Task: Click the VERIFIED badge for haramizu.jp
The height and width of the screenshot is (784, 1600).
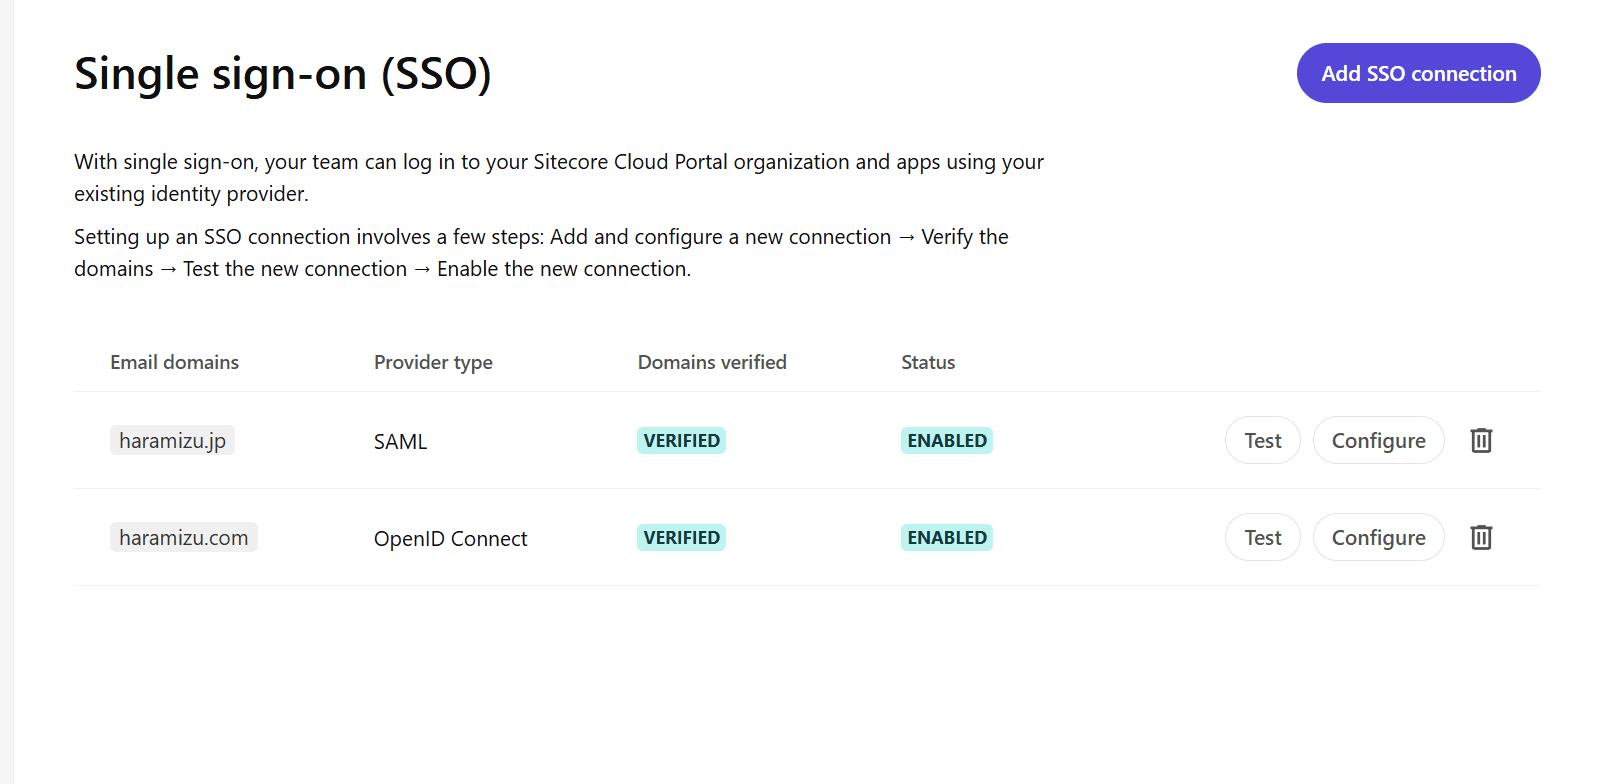Action: [681, 440]
